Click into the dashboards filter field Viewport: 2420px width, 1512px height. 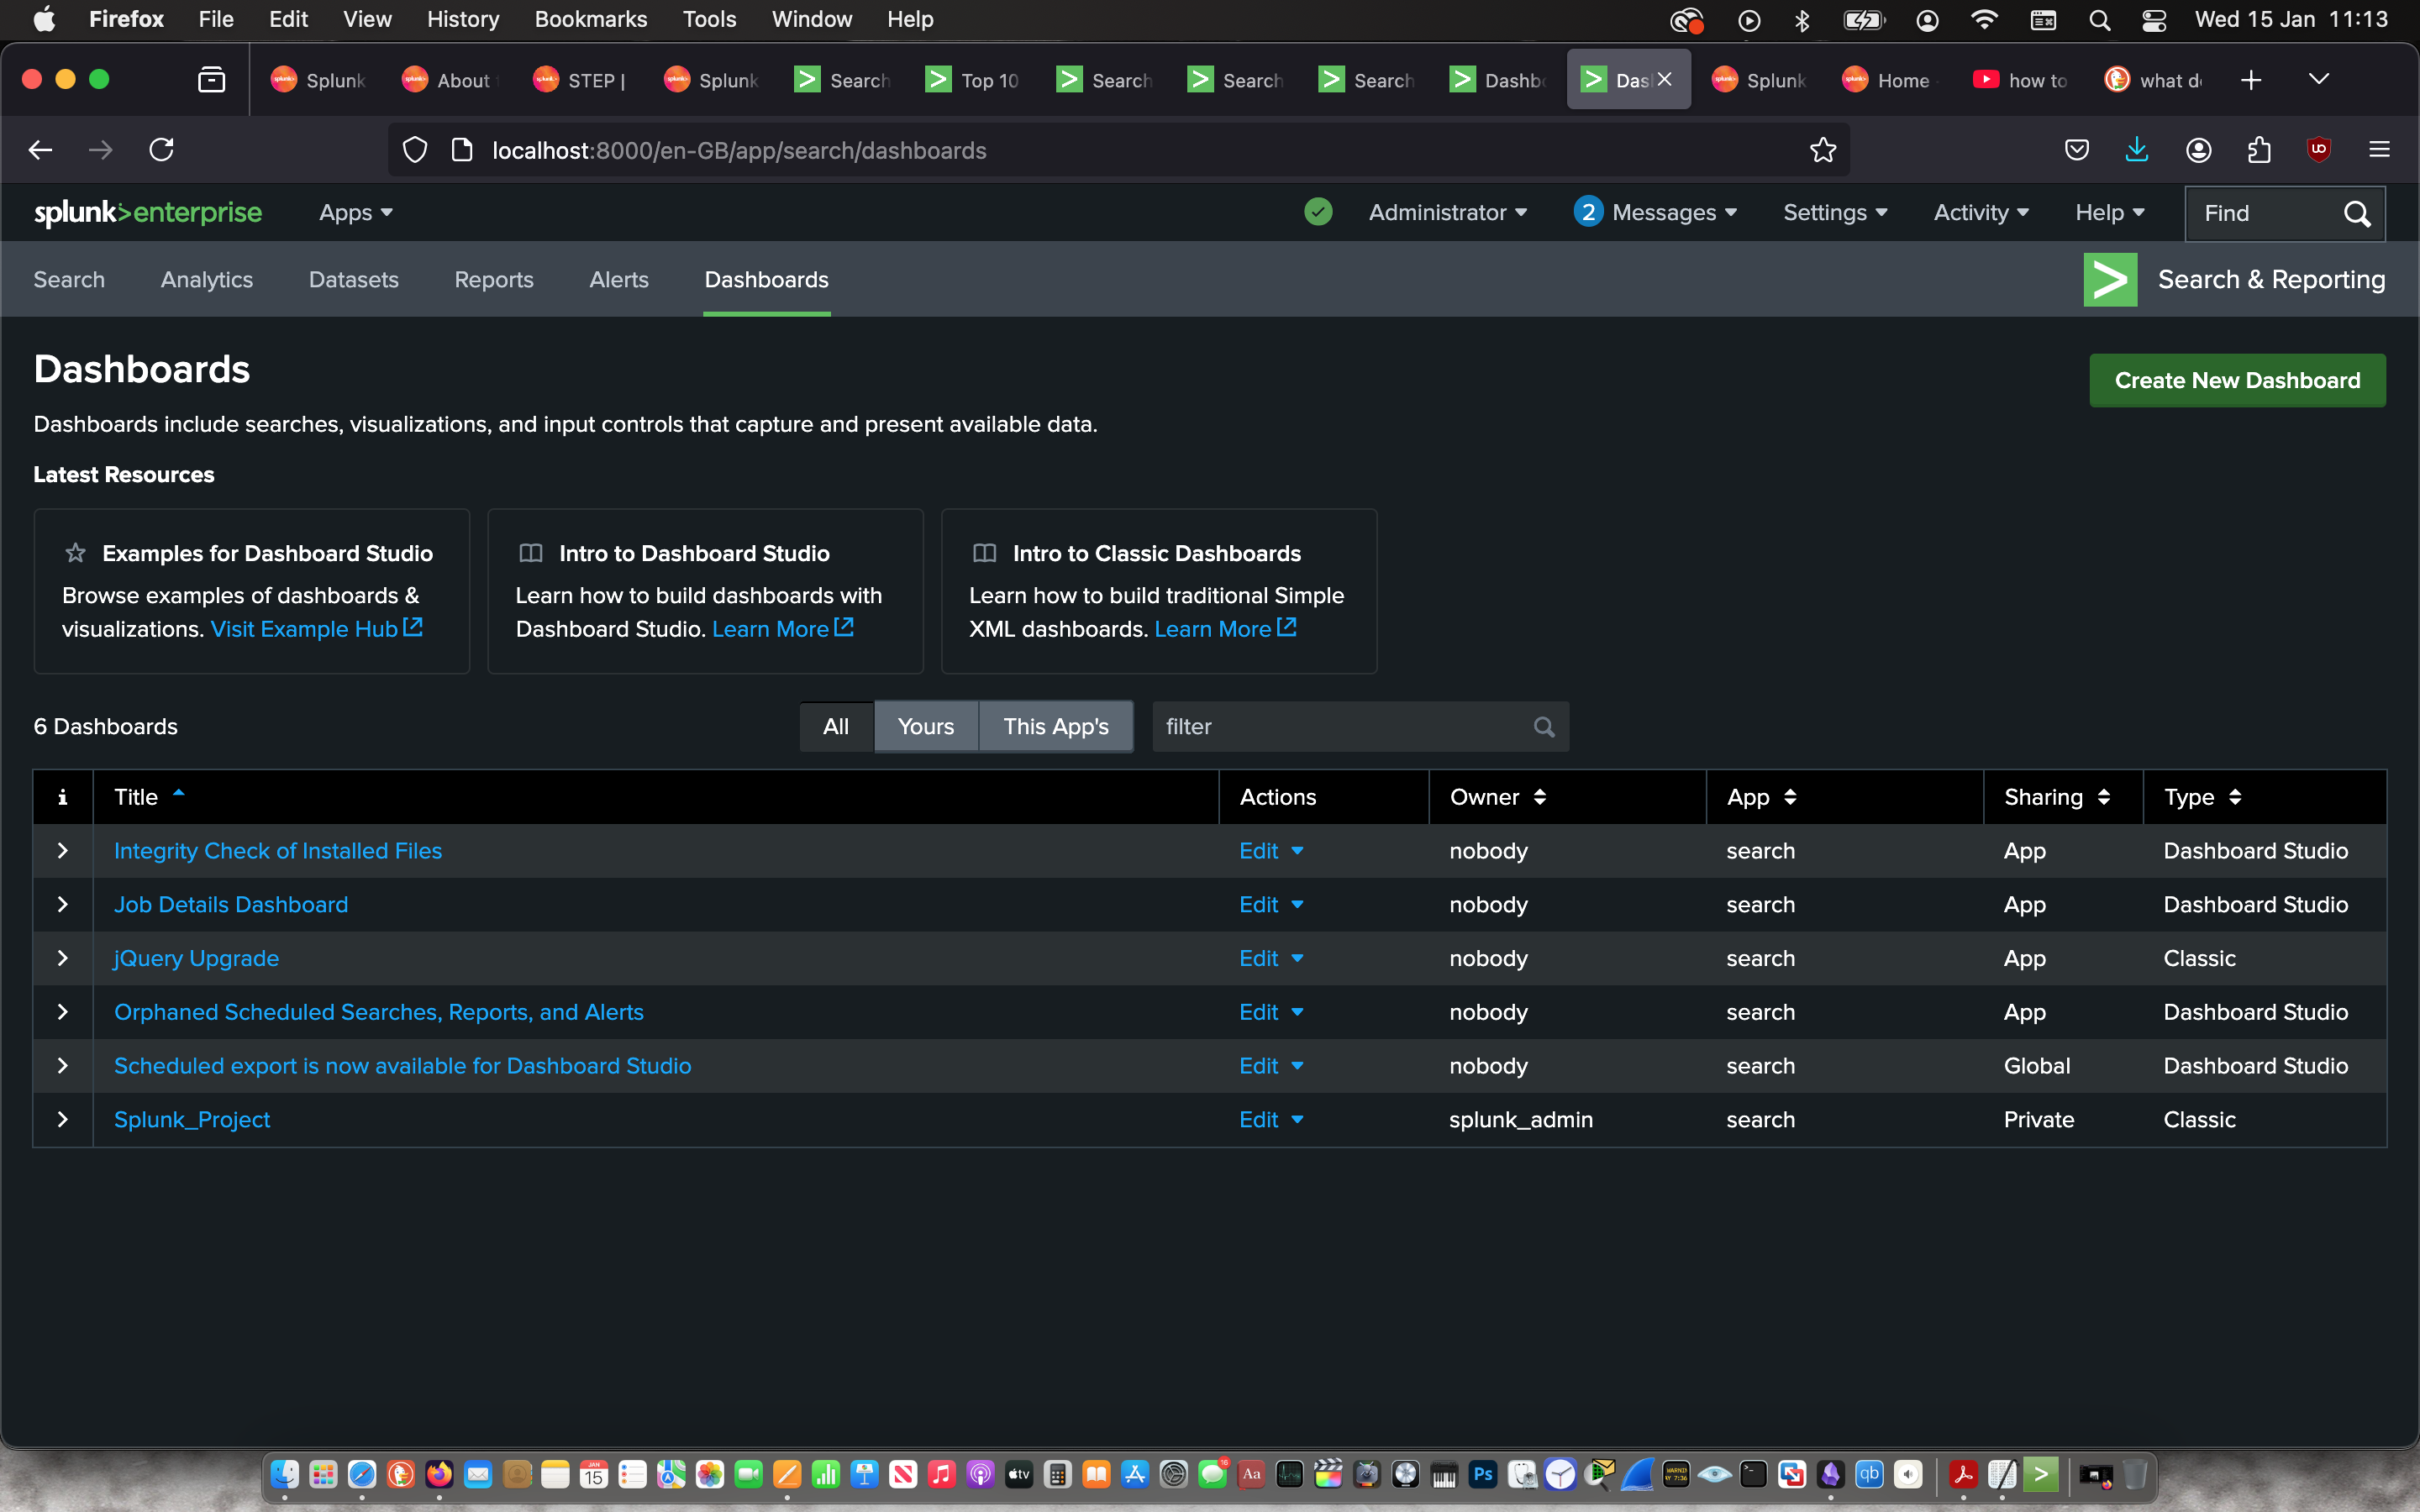tap(1340, 727)
